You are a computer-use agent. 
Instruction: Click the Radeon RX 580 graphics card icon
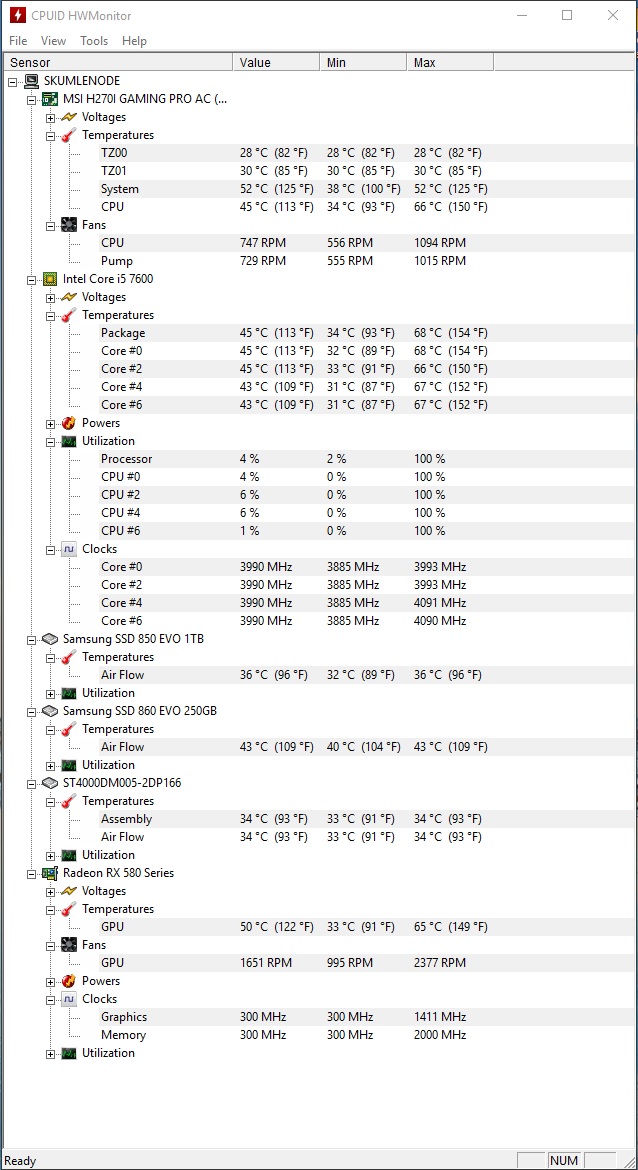point(50,873)
